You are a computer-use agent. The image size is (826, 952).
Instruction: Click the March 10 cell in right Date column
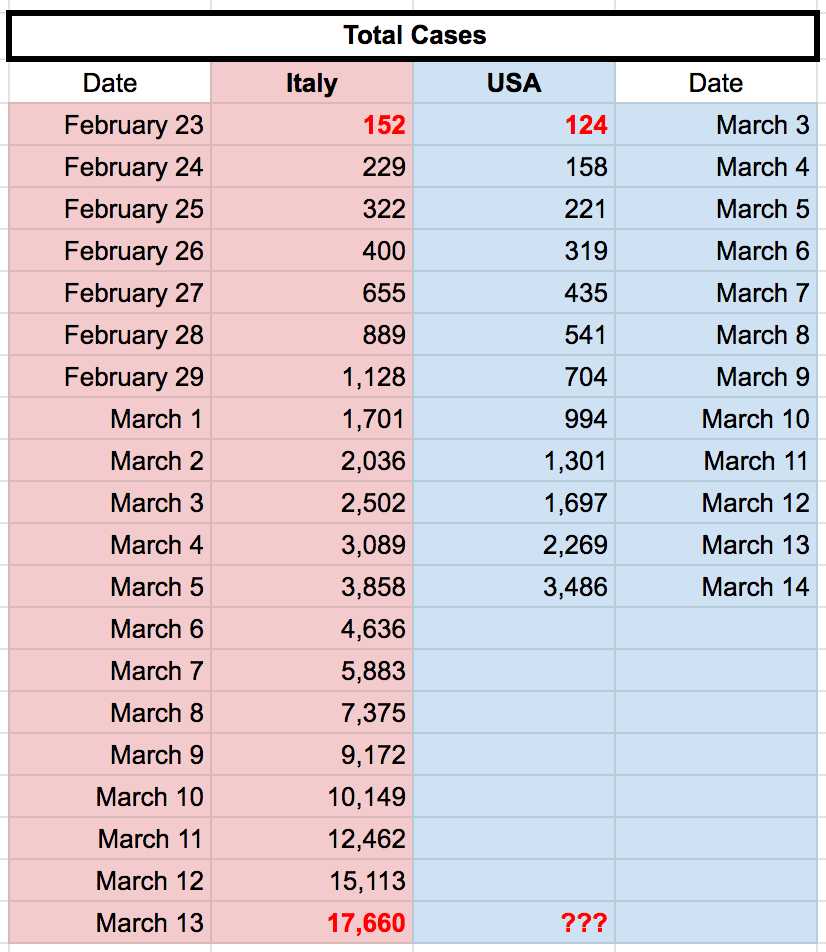716,418
